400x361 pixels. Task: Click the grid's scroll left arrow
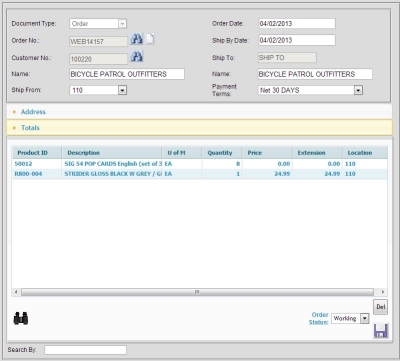pyautogui.click(x=16, y=292)
